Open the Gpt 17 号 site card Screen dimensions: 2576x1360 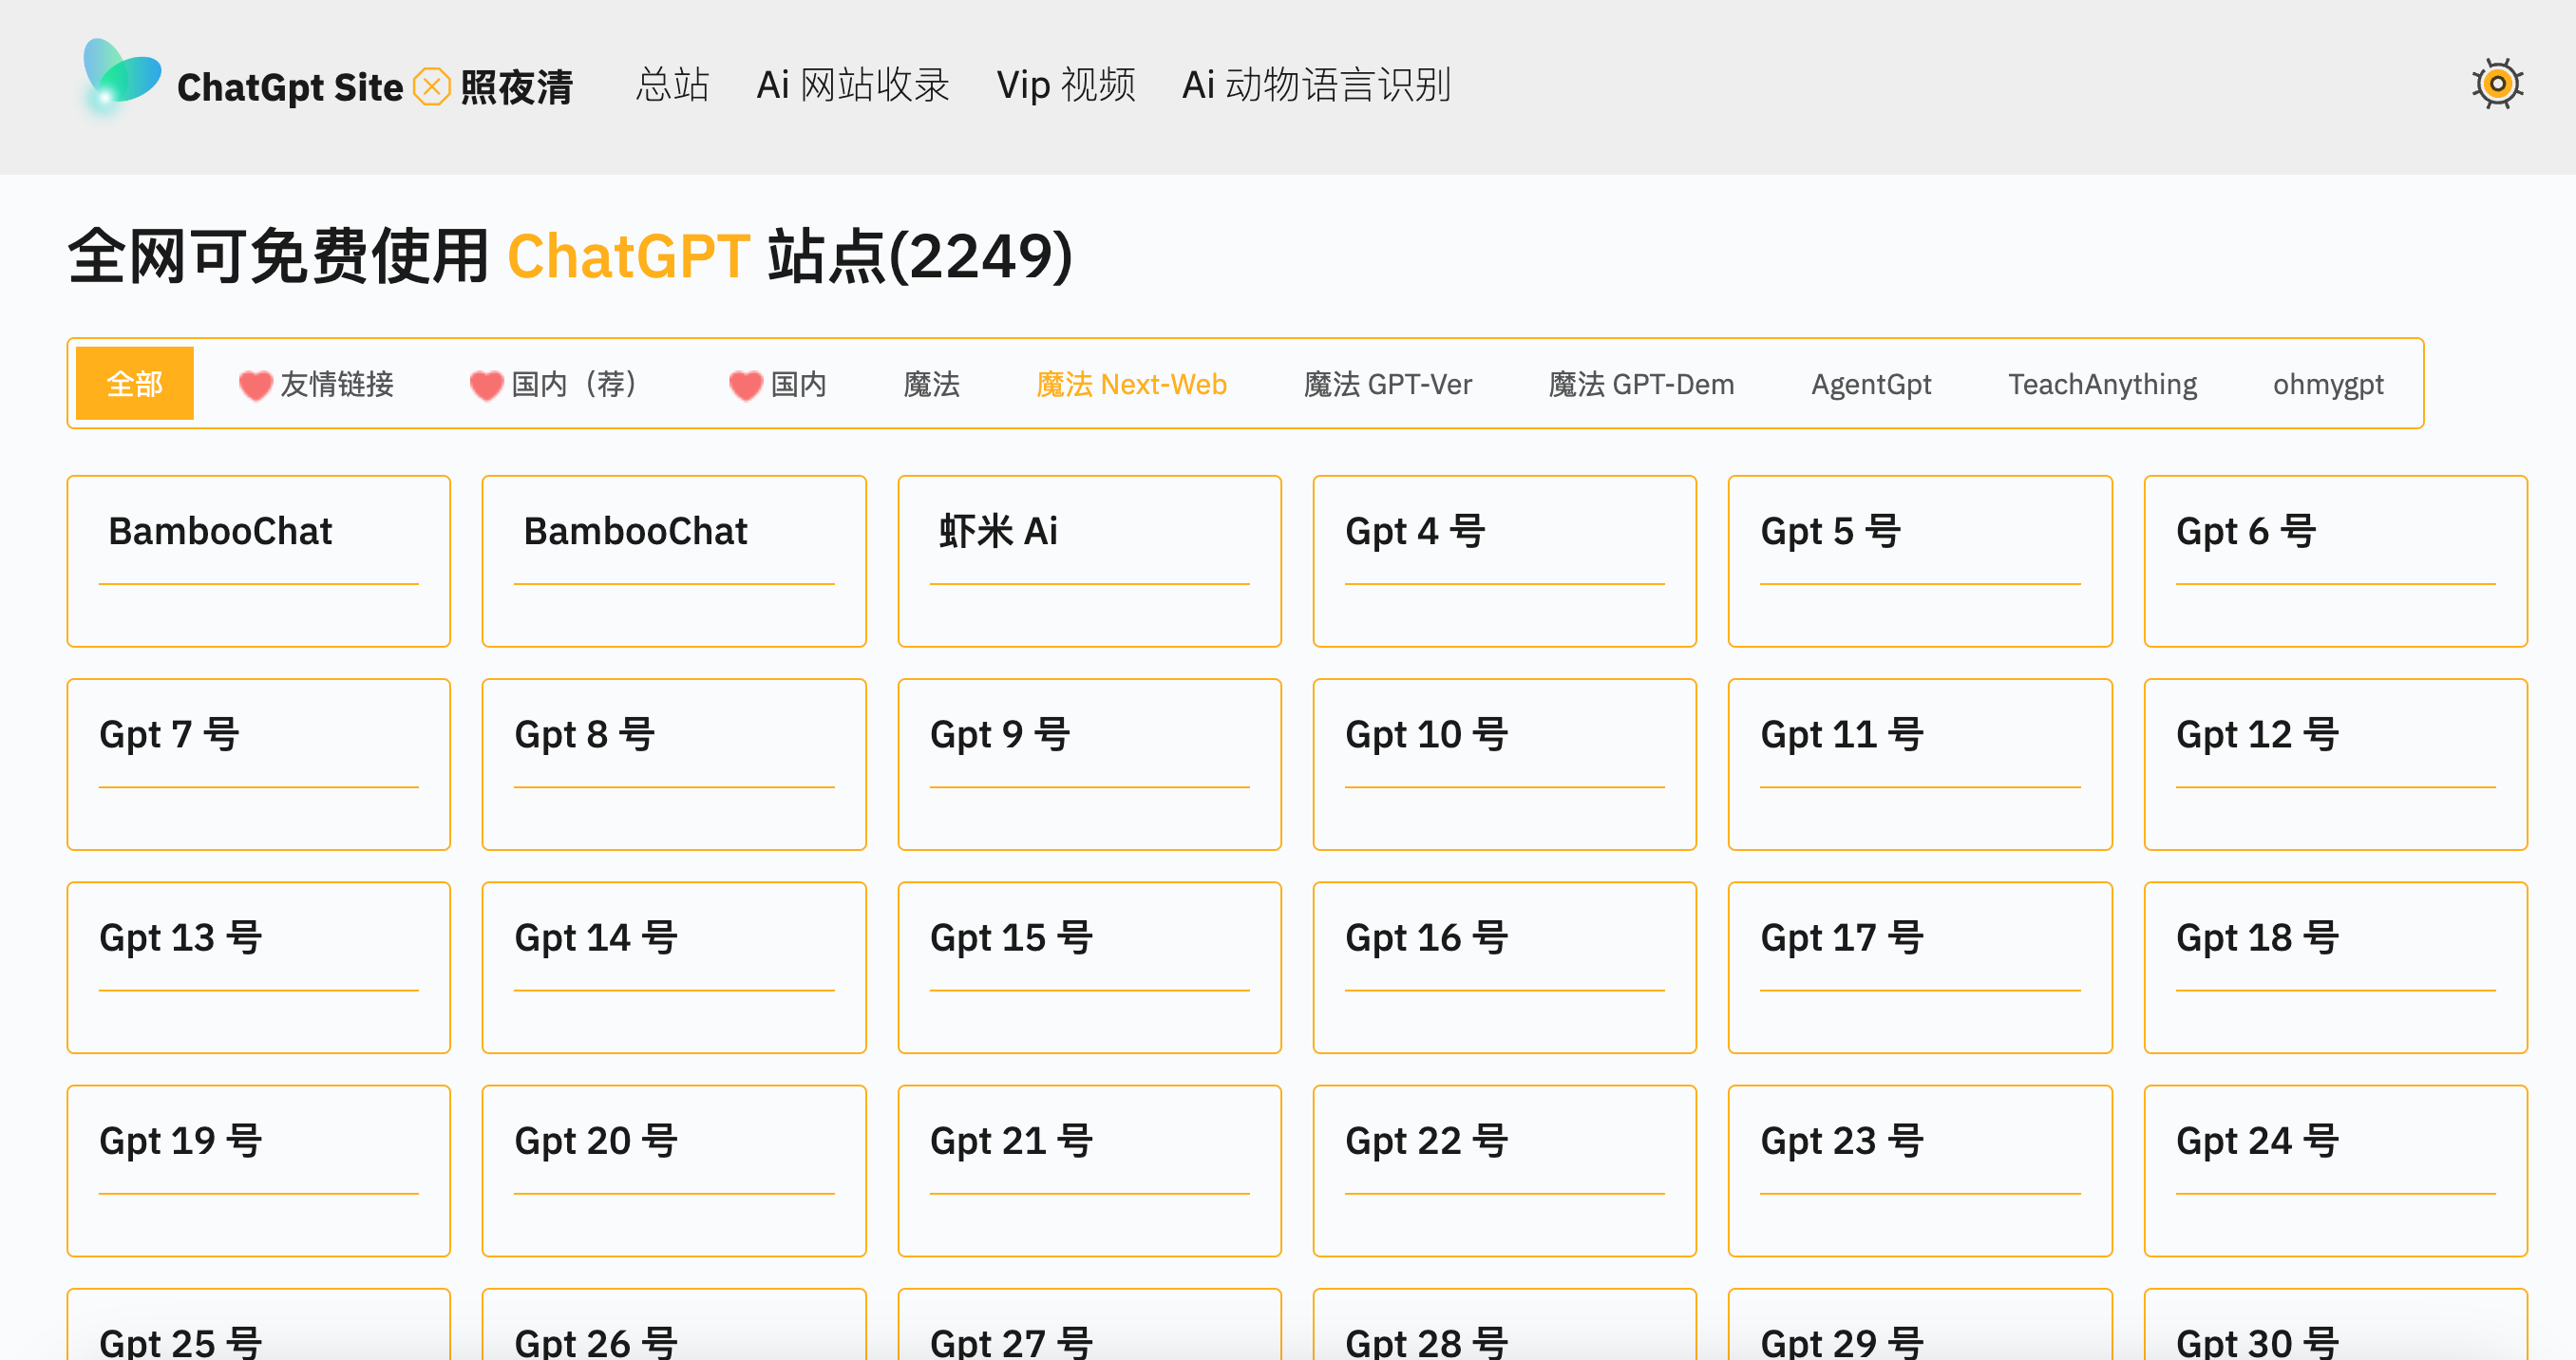[1919, 966]
